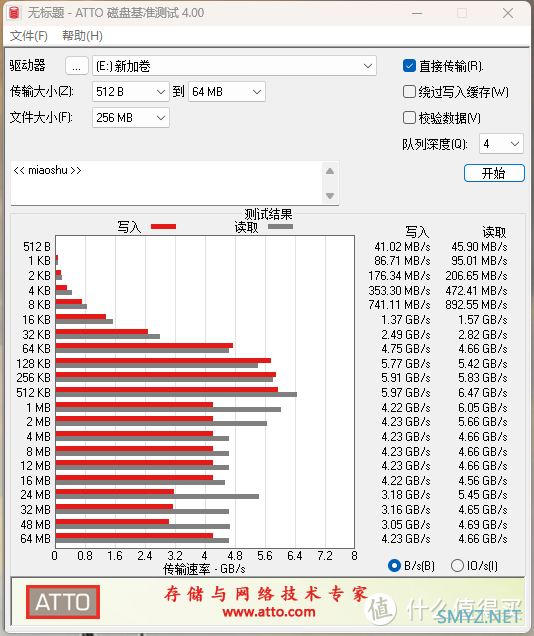Click the description box scroll up arrow

pos(330,171)
